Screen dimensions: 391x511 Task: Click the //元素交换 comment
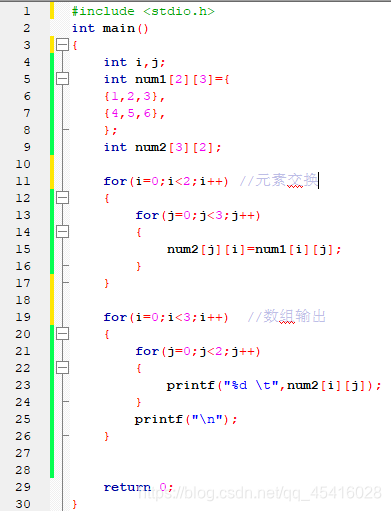tap(279, 180)
